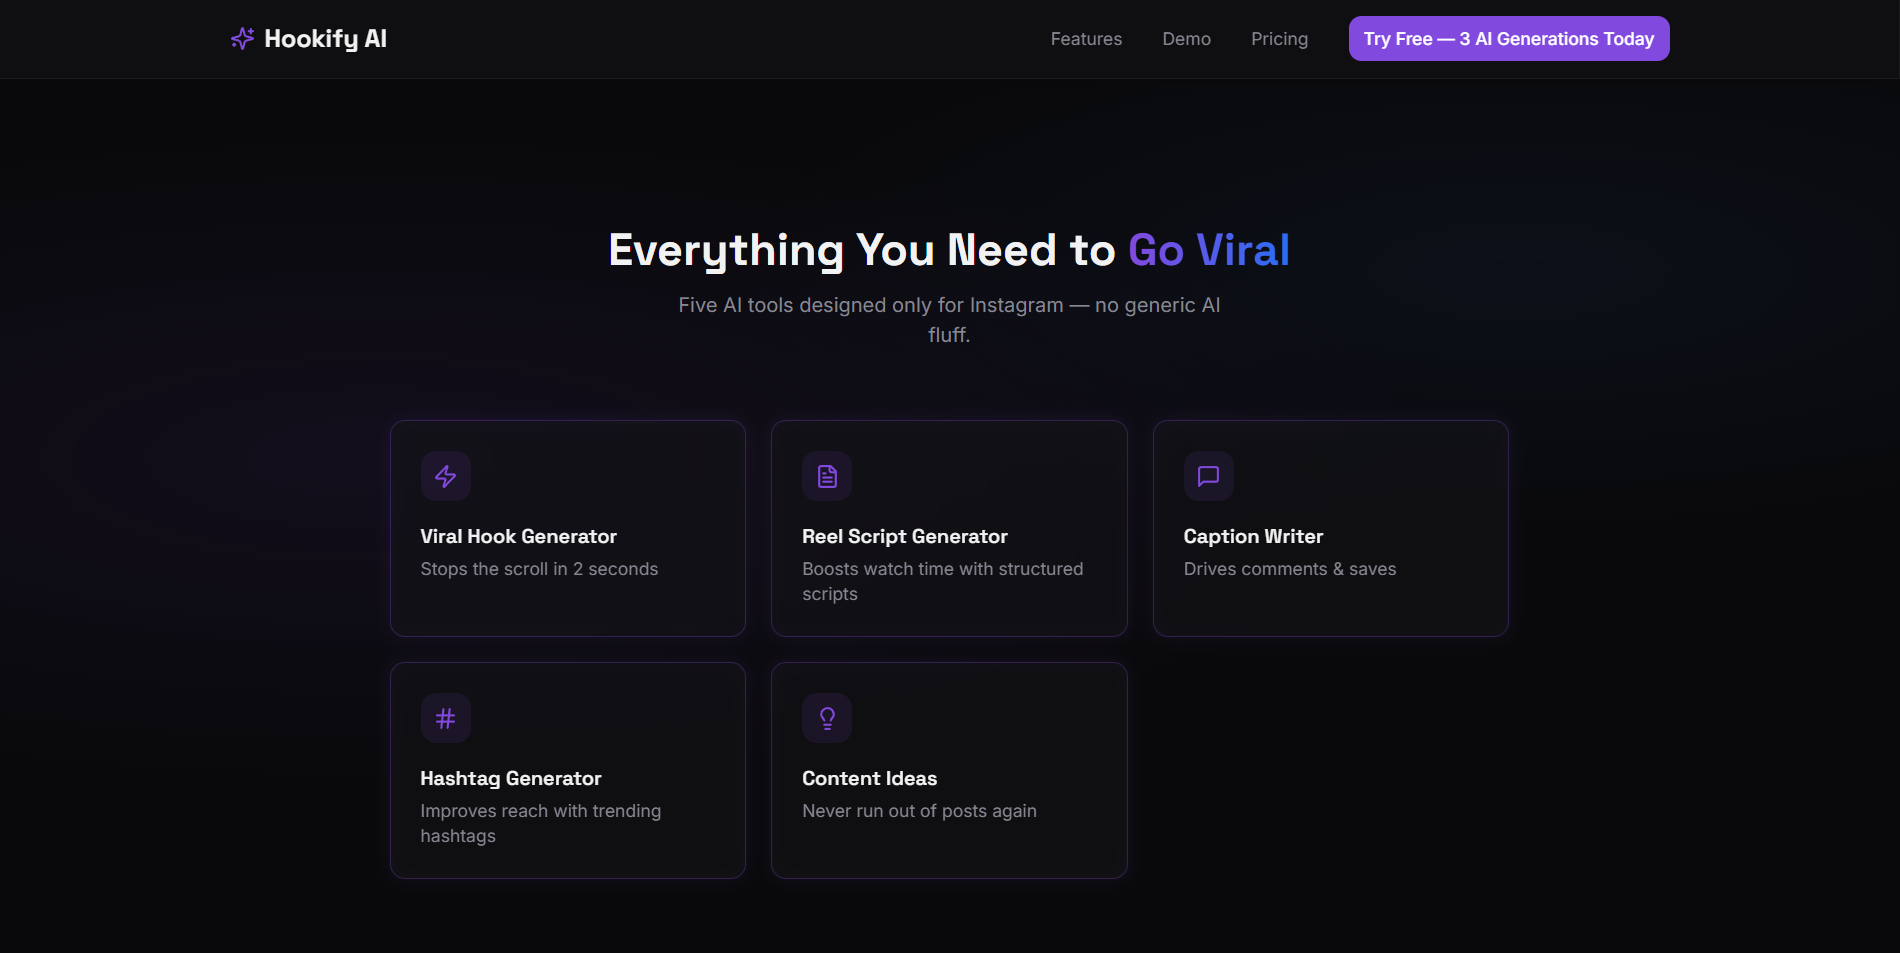Select the Reel Script Generator card
1900x953 pixels.
click(948, 528)
